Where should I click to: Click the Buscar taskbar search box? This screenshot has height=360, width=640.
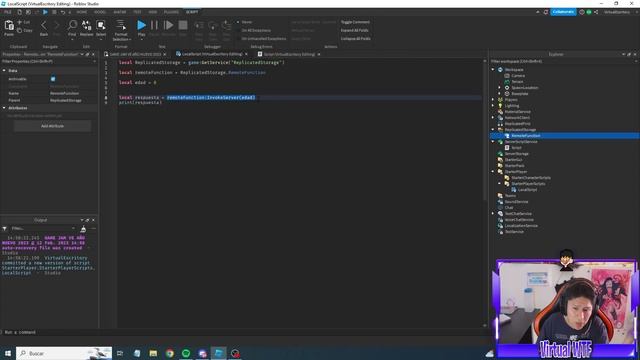click(x=64, y=353)
